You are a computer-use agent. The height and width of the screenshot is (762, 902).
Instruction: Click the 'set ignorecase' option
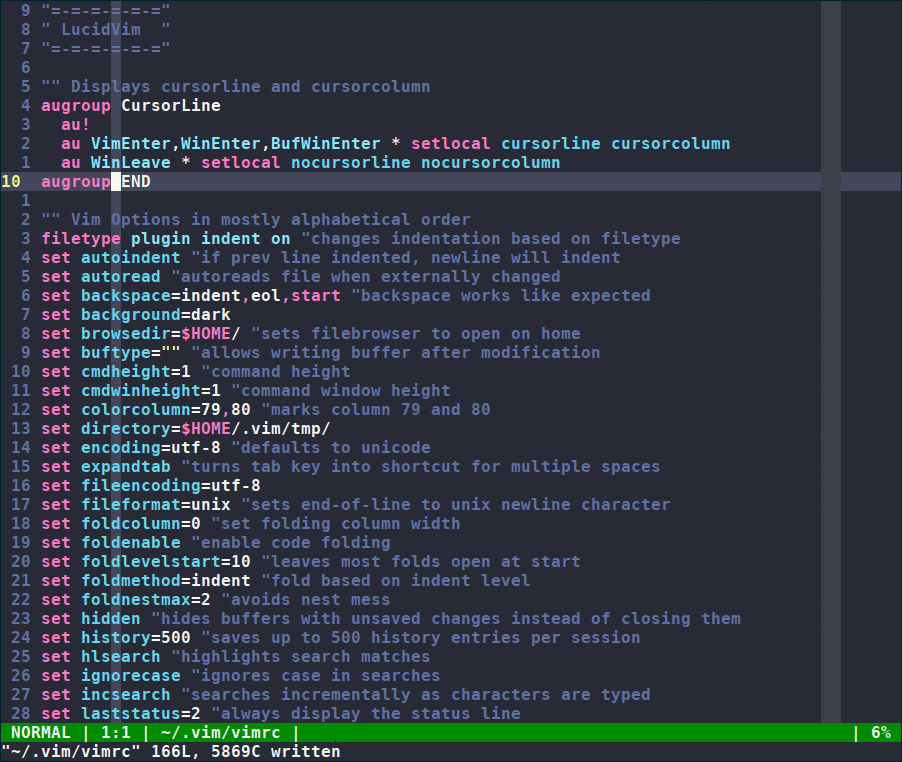pos(110,675)
